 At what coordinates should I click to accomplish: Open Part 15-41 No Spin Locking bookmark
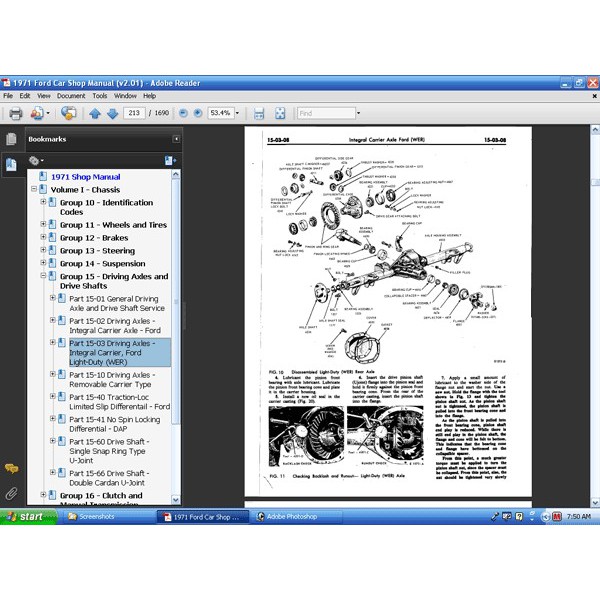[115, 424]
